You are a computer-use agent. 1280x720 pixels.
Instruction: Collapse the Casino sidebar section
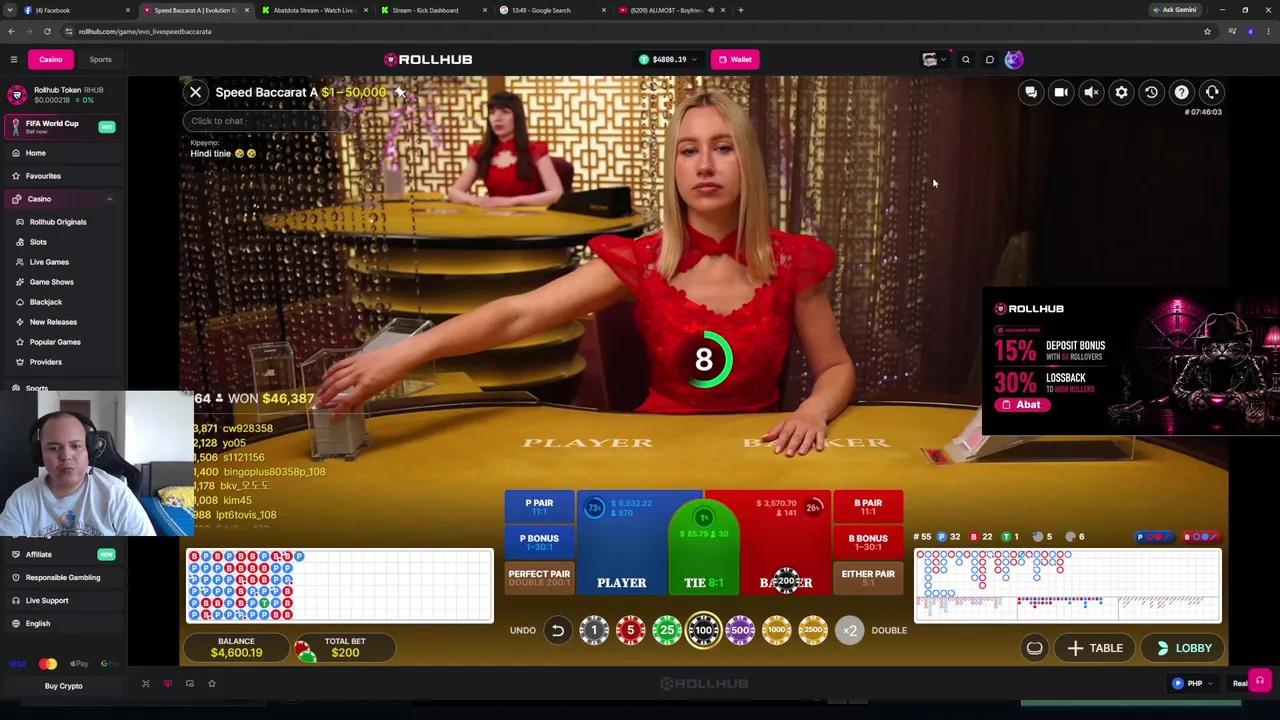click(109, 199)
